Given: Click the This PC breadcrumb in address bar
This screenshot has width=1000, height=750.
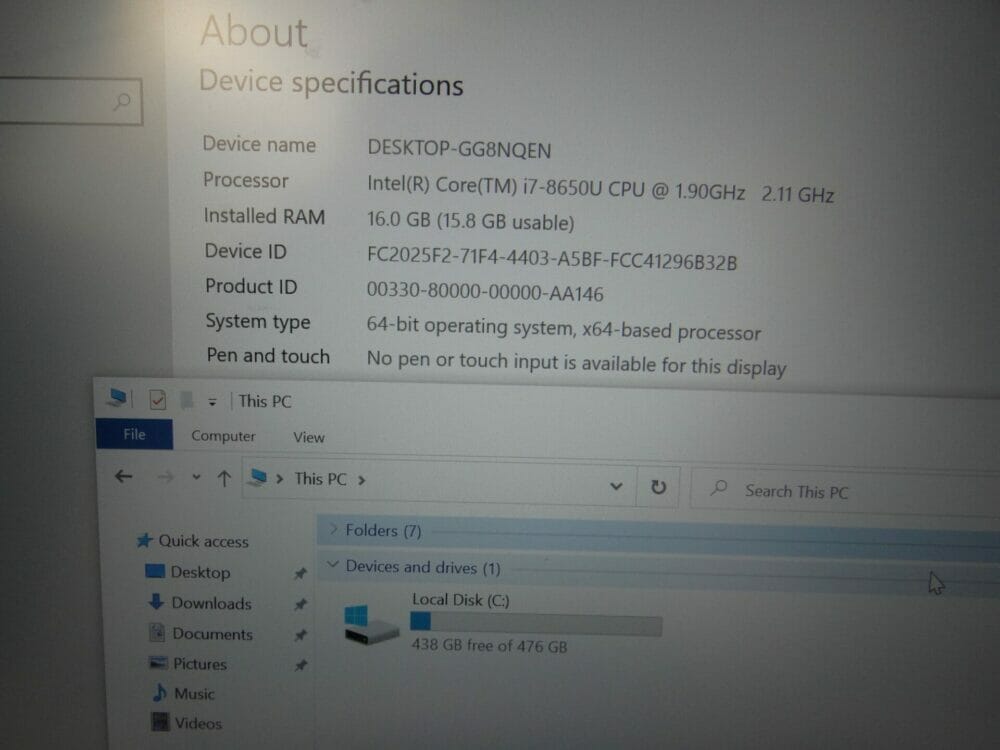Looking at the screenshot, I should [320, 479].
